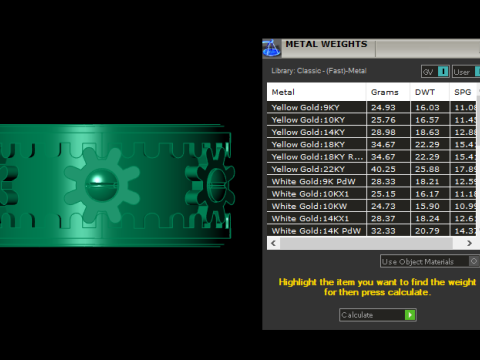This screenshot has height=360, width=480.
Task: Sort by the Grams column header
Action: [388, 92]
